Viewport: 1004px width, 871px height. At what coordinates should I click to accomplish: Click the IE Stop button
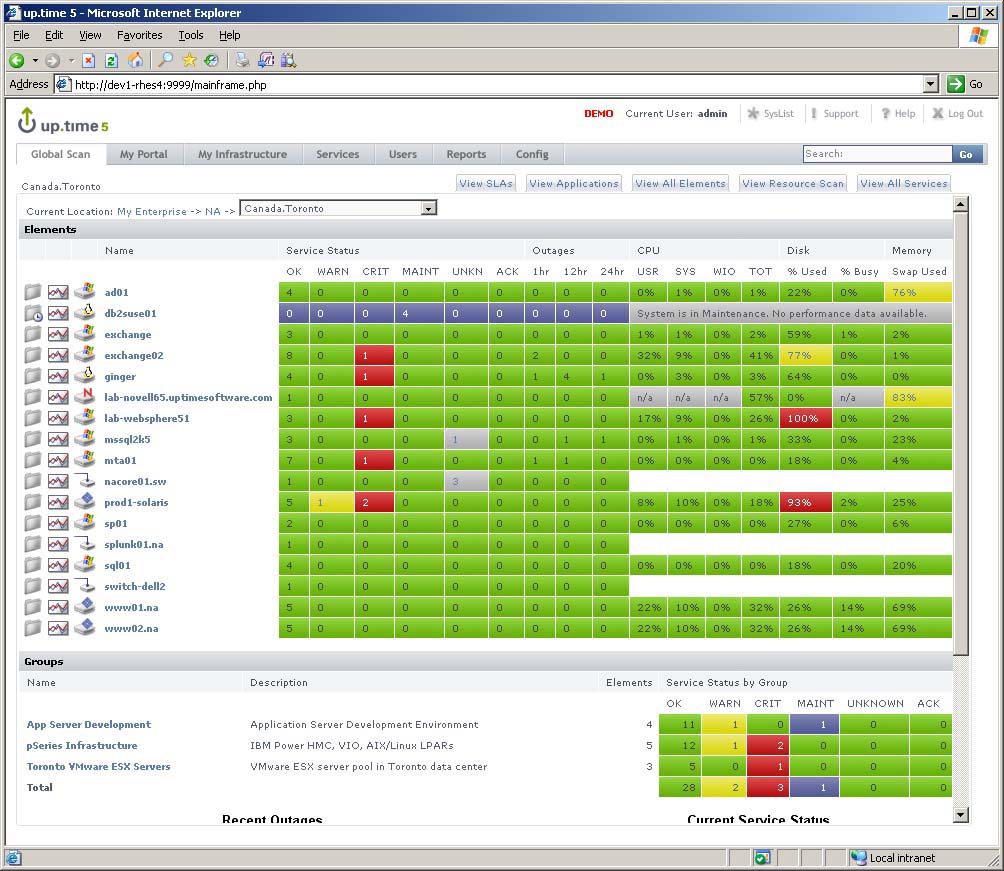(x=88, y=60)
